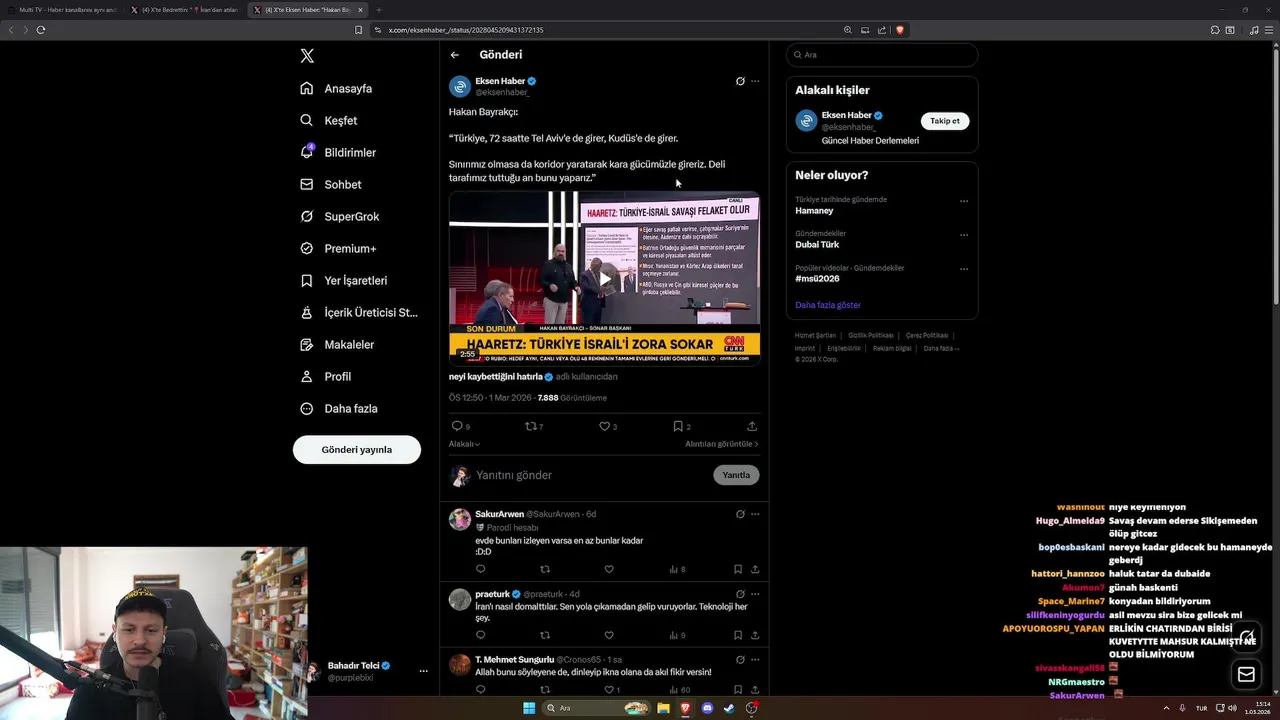Open account menu next to Bahadır Telci

[x=424, y=671]
